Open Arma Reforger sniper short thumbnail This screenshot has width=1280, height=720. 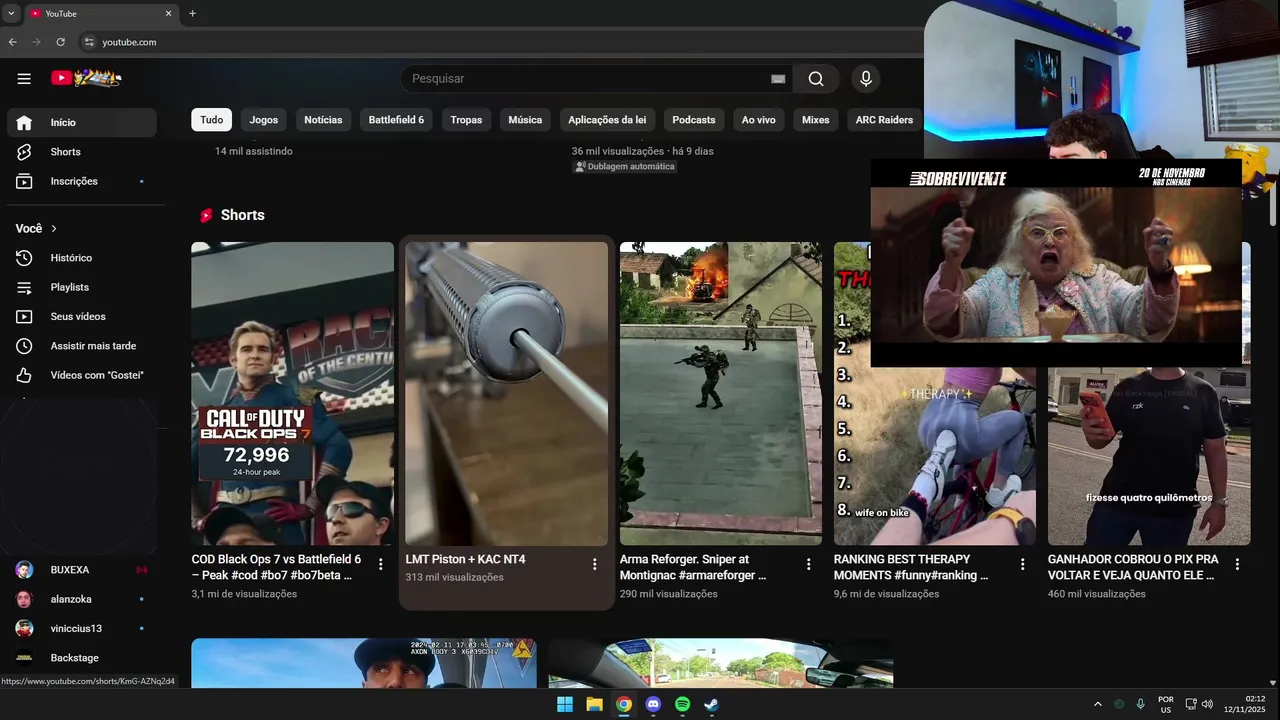pos(721,394)
